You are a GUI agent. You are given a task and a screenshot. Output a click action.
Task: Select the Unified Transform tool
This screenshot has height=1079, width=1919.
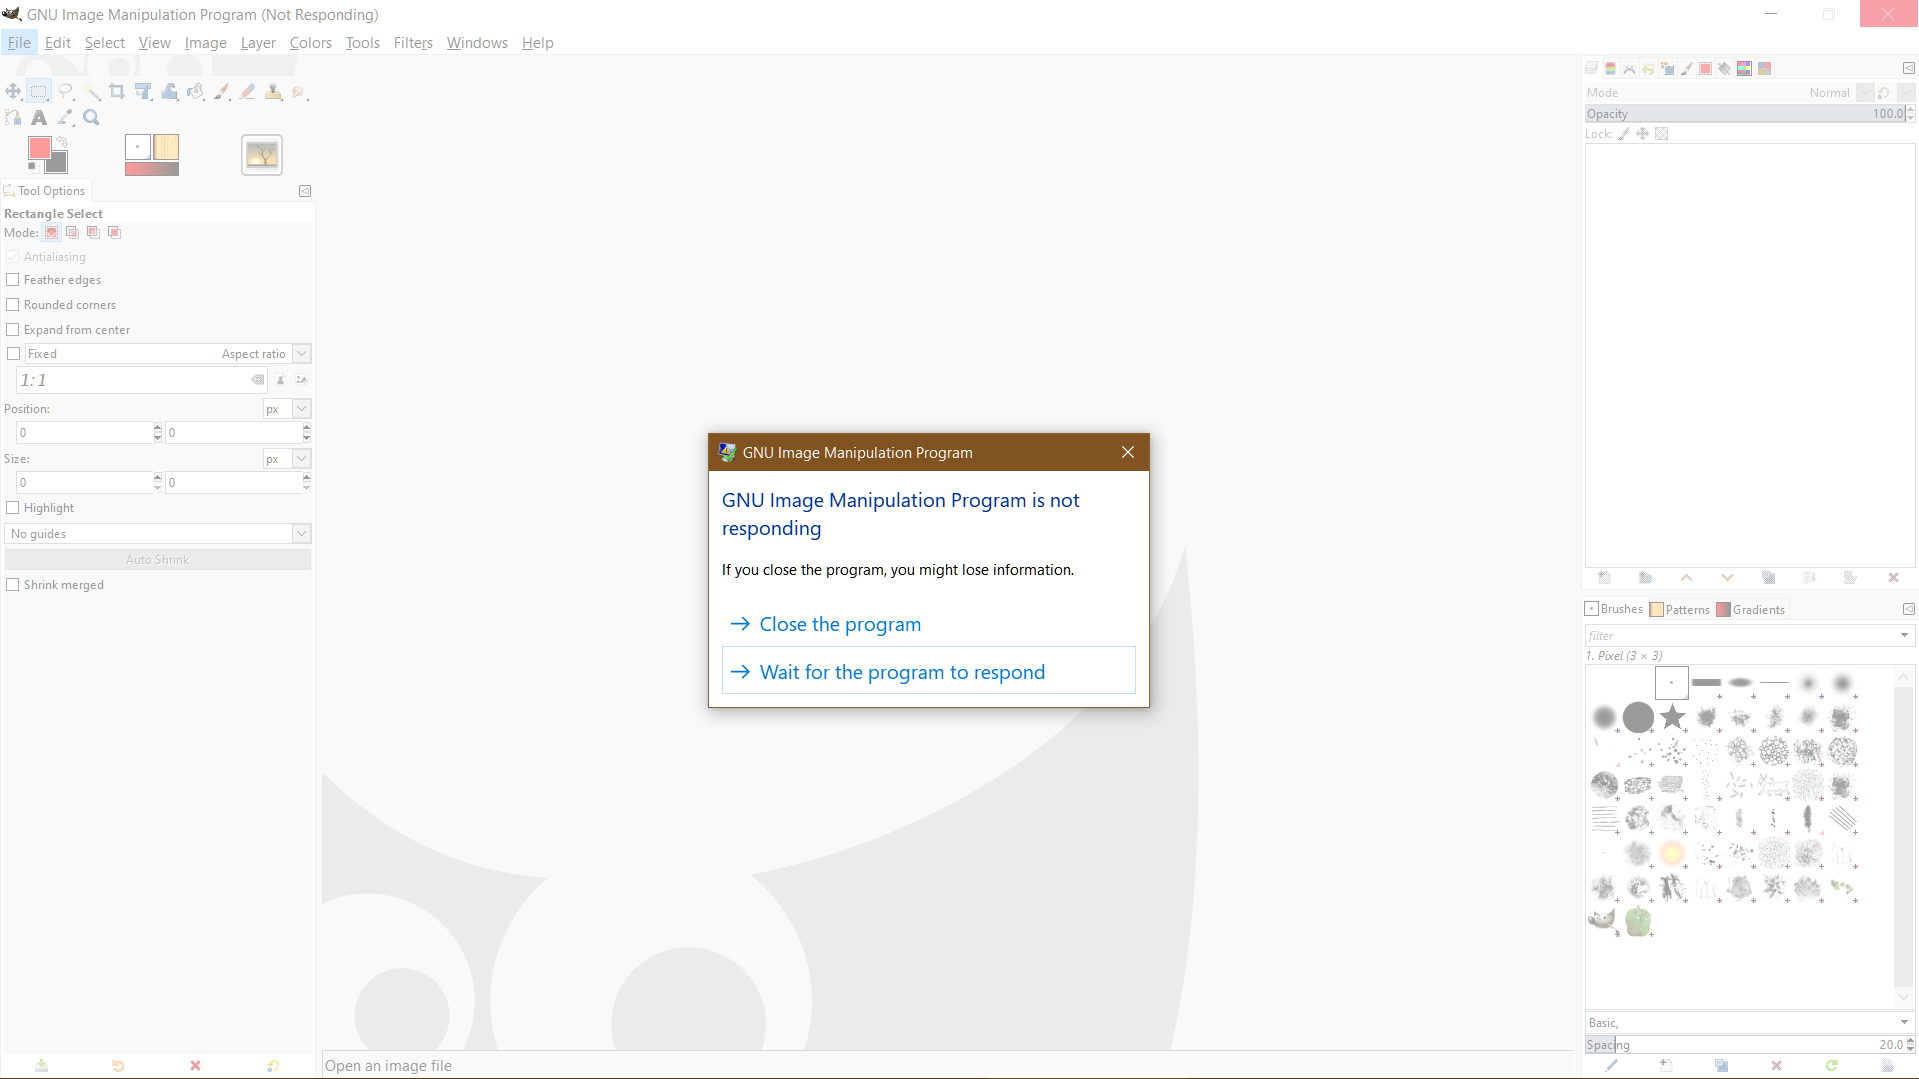pyautogui.click(x=143, y=92)
